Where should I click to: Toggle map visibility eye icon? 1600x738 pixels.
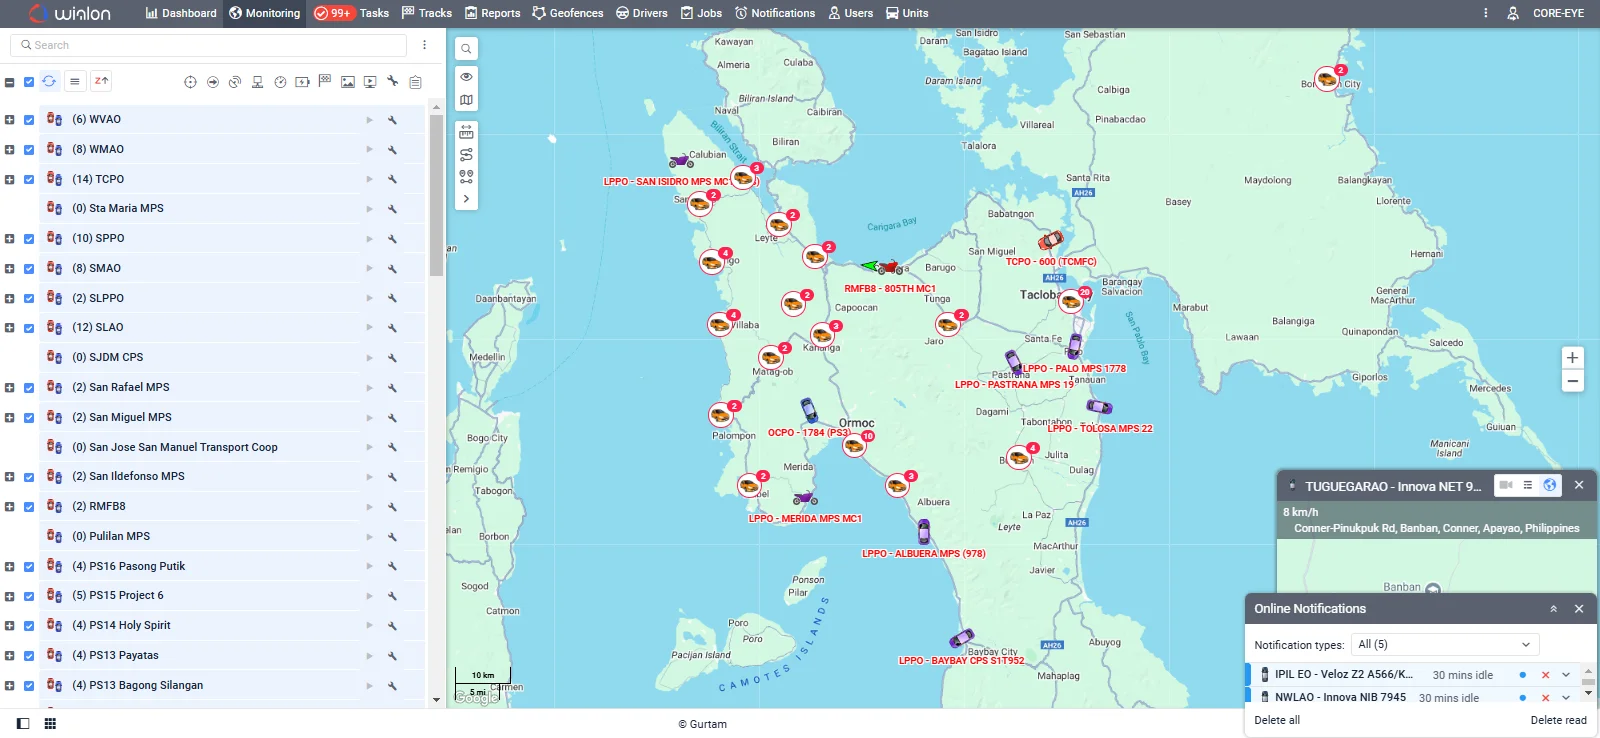tap(466, 77)
